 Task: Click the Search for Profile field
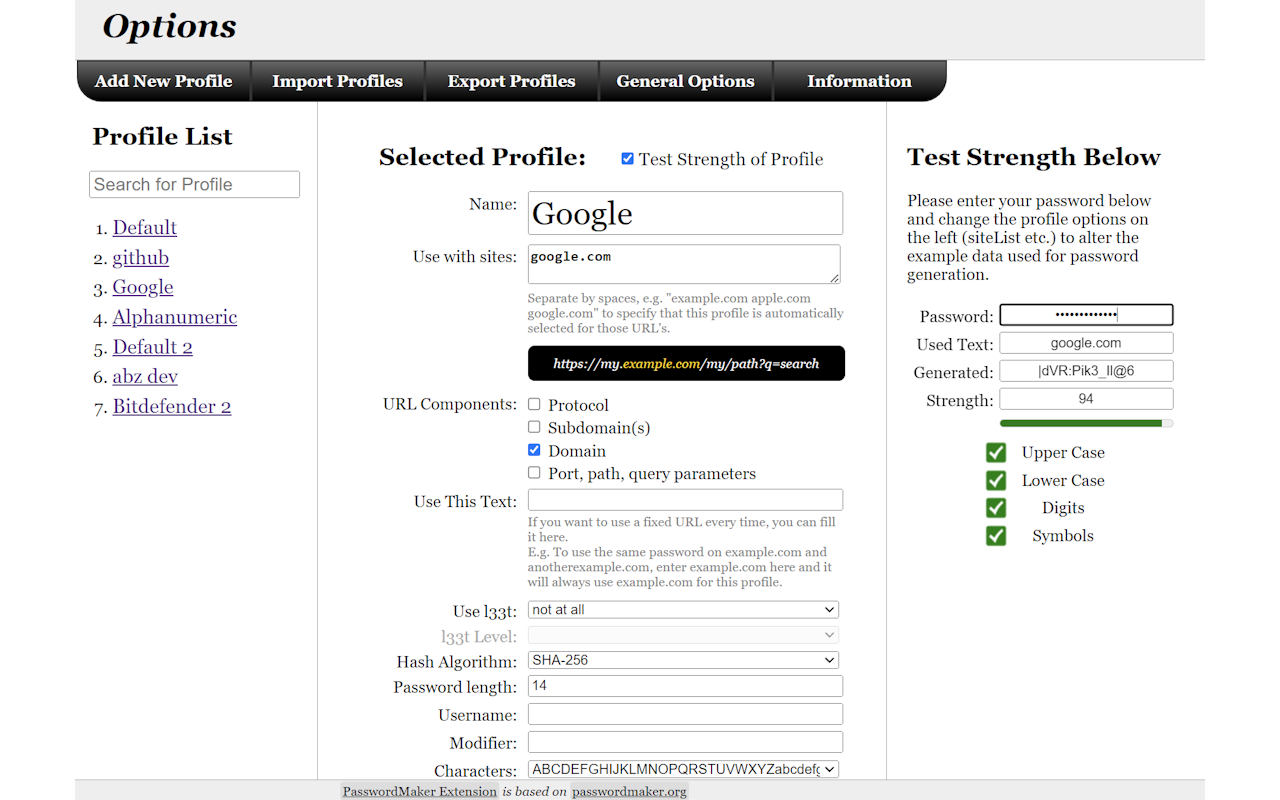(x=194, y=184)
